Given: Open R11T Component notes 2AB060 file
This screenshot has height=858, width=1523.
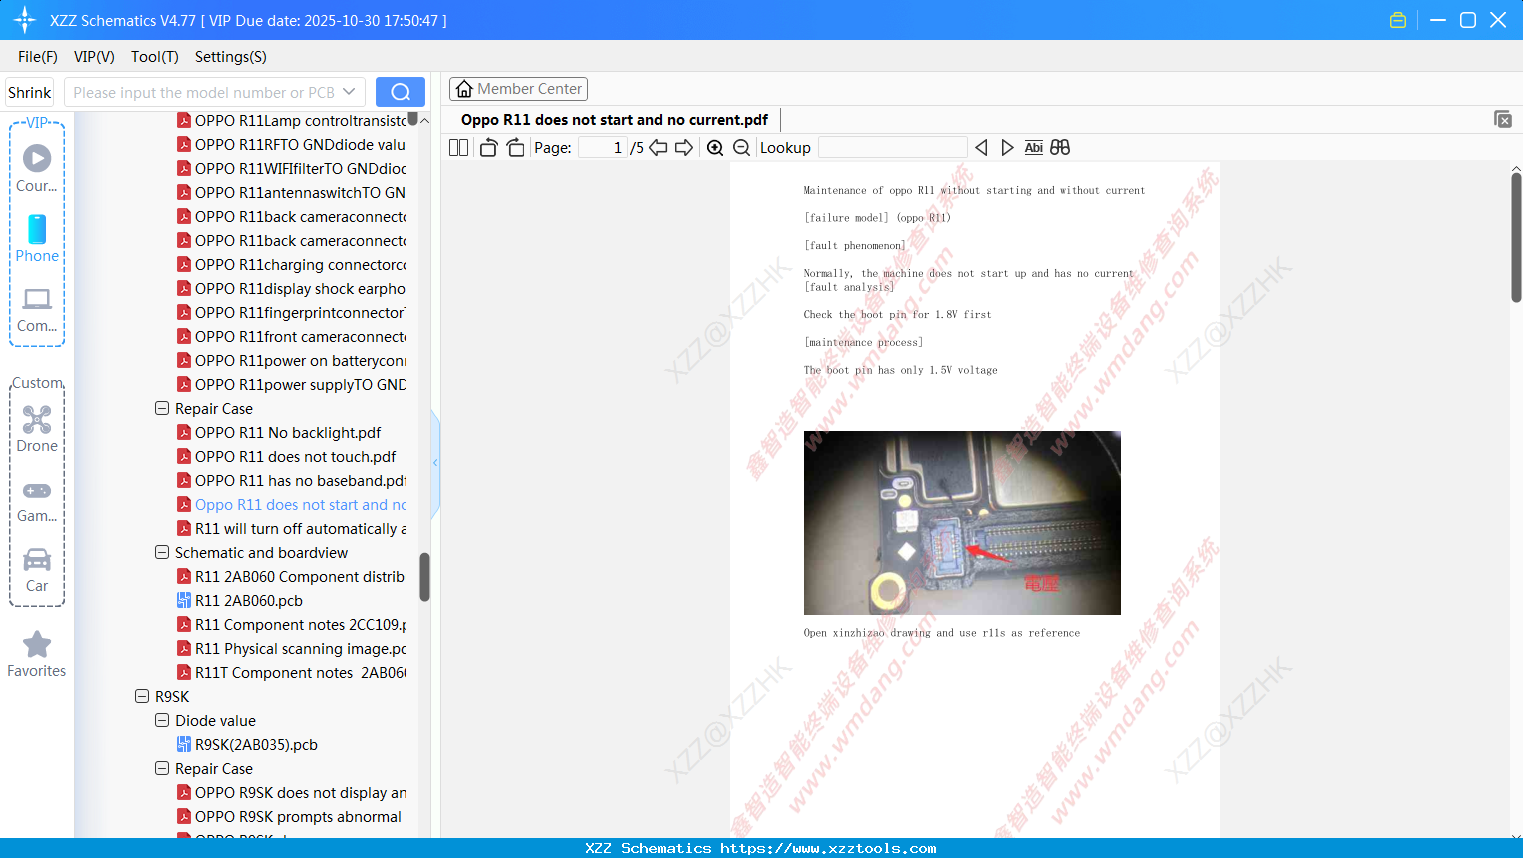Looking at the screenshot, I should (x=300, y=673).
